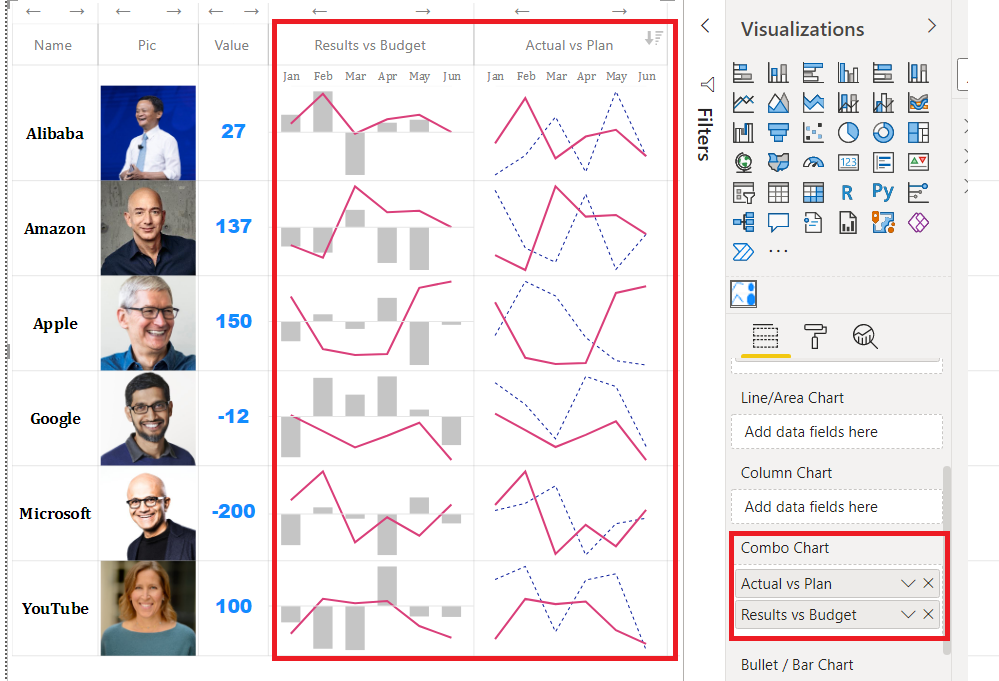Image resolution: width=999 pixels, height=681 pixels.
Task: Click Column Chart add data fields well
Action: 837,507
